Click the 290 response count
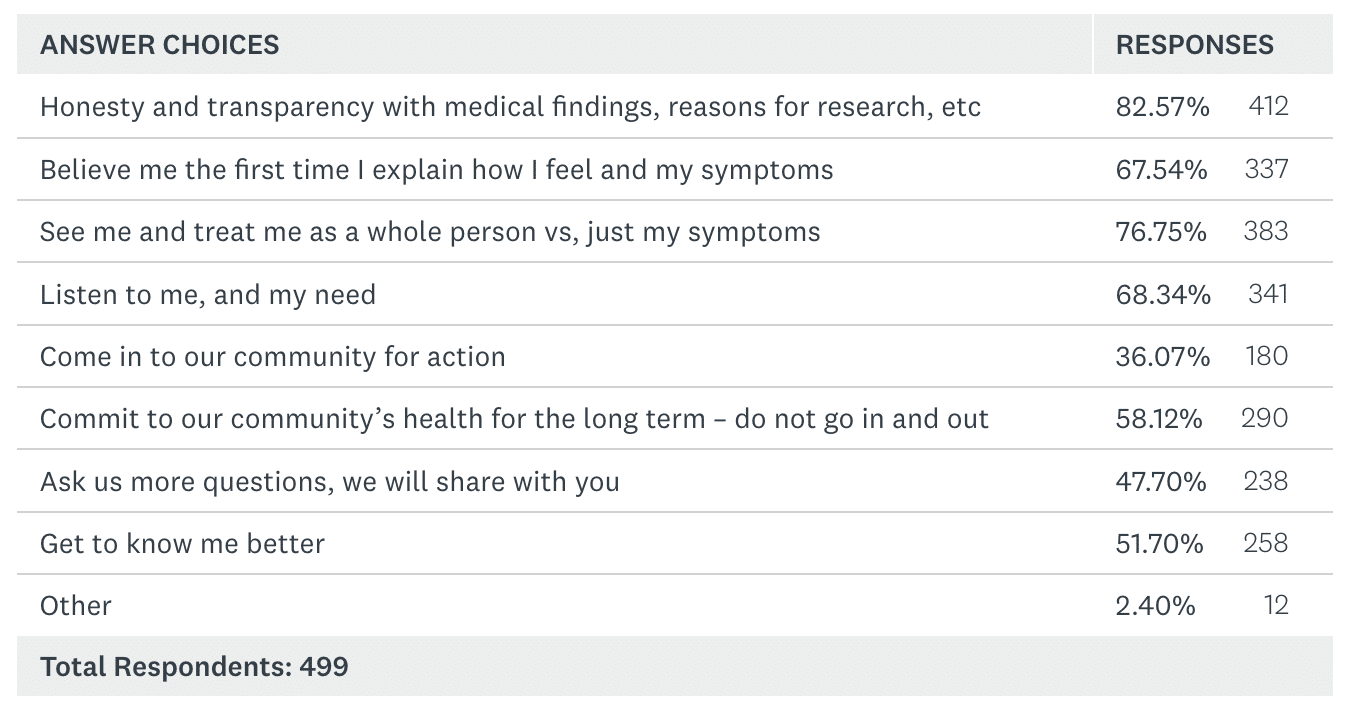 tap(1265, 419)
